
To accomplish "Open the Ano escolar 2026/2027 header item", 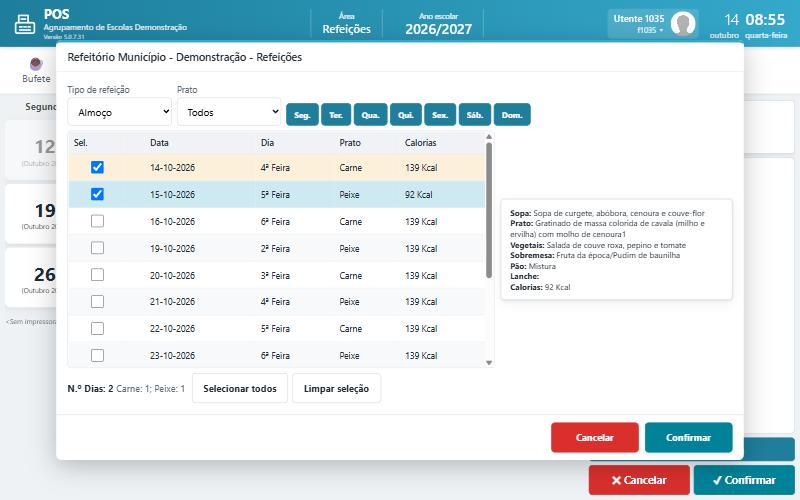I will point(438,23).
